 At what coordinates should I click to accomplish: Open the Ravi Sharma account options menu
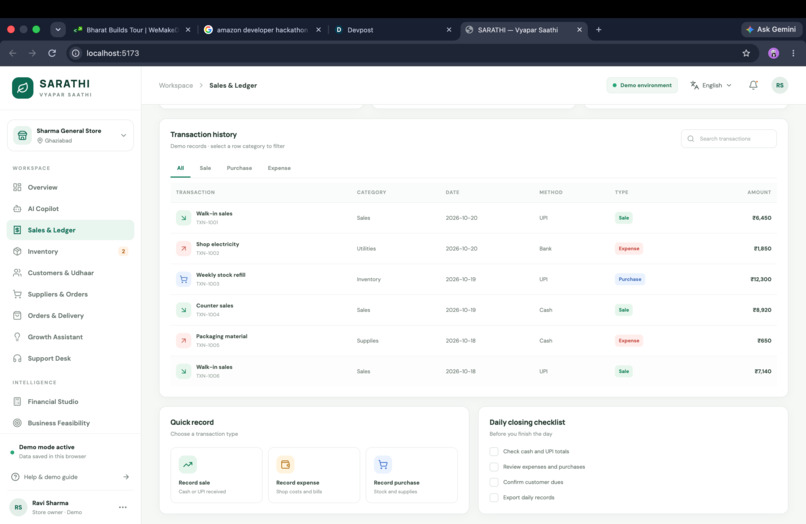pyautogui.click(x=122, y=507)
